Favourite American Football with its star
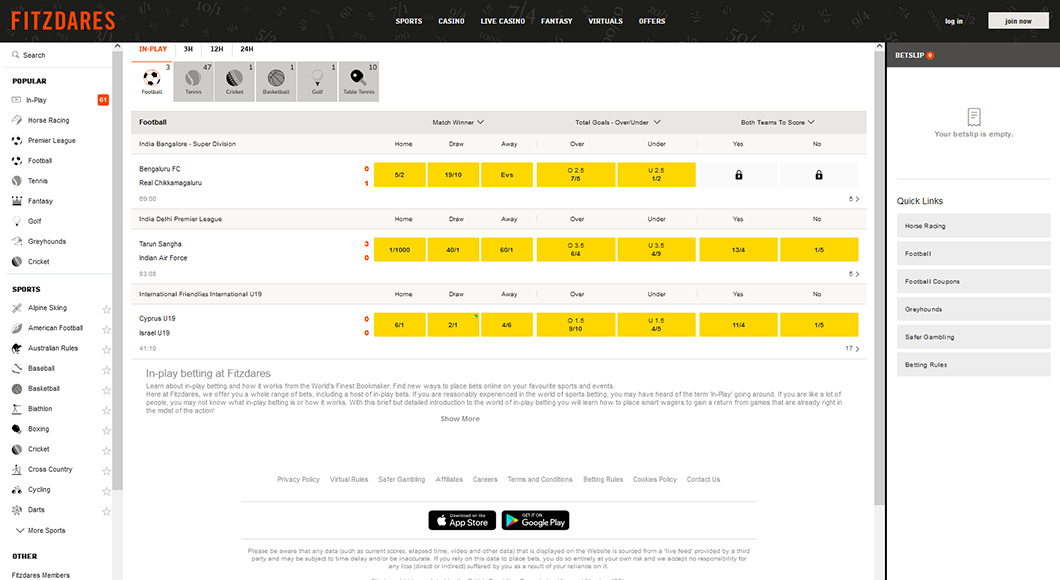Image resolution: width=1060 pixels, height=580 pixels. [x=106, y=329]
